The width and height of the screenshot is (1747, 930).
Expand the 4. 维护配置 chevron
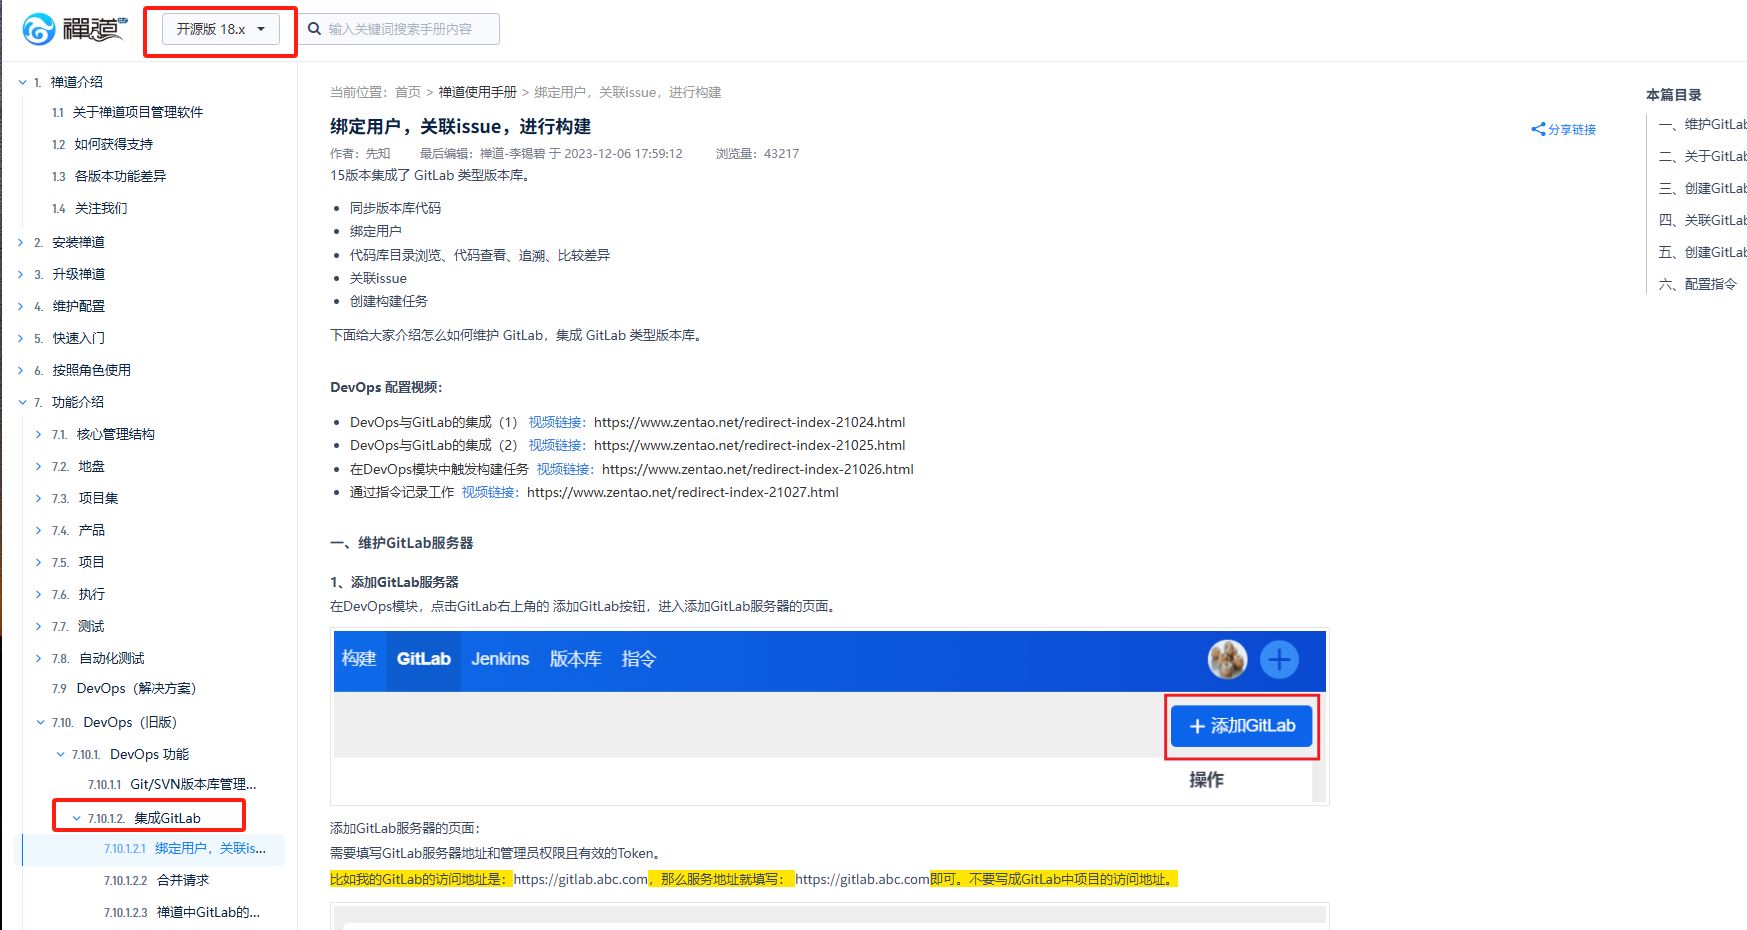click(22, 306)
